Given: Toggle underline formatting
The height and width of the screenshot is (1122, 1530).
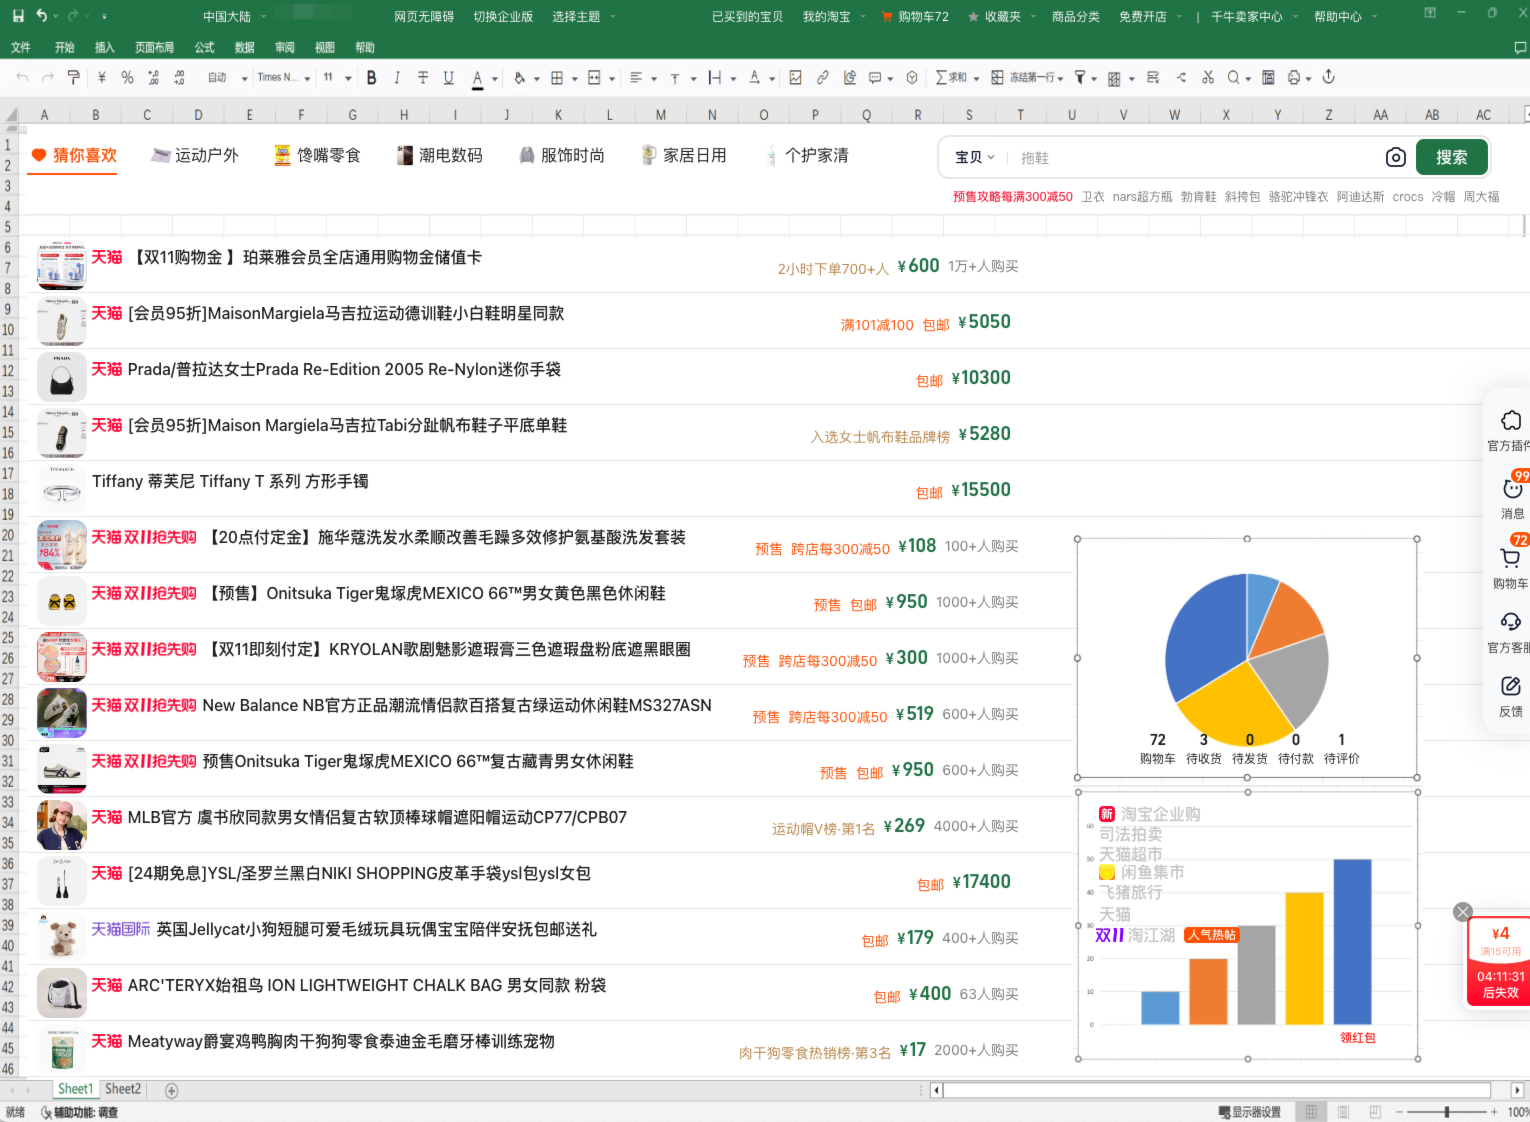Looking at the screenshot, I should pos(449,77).
